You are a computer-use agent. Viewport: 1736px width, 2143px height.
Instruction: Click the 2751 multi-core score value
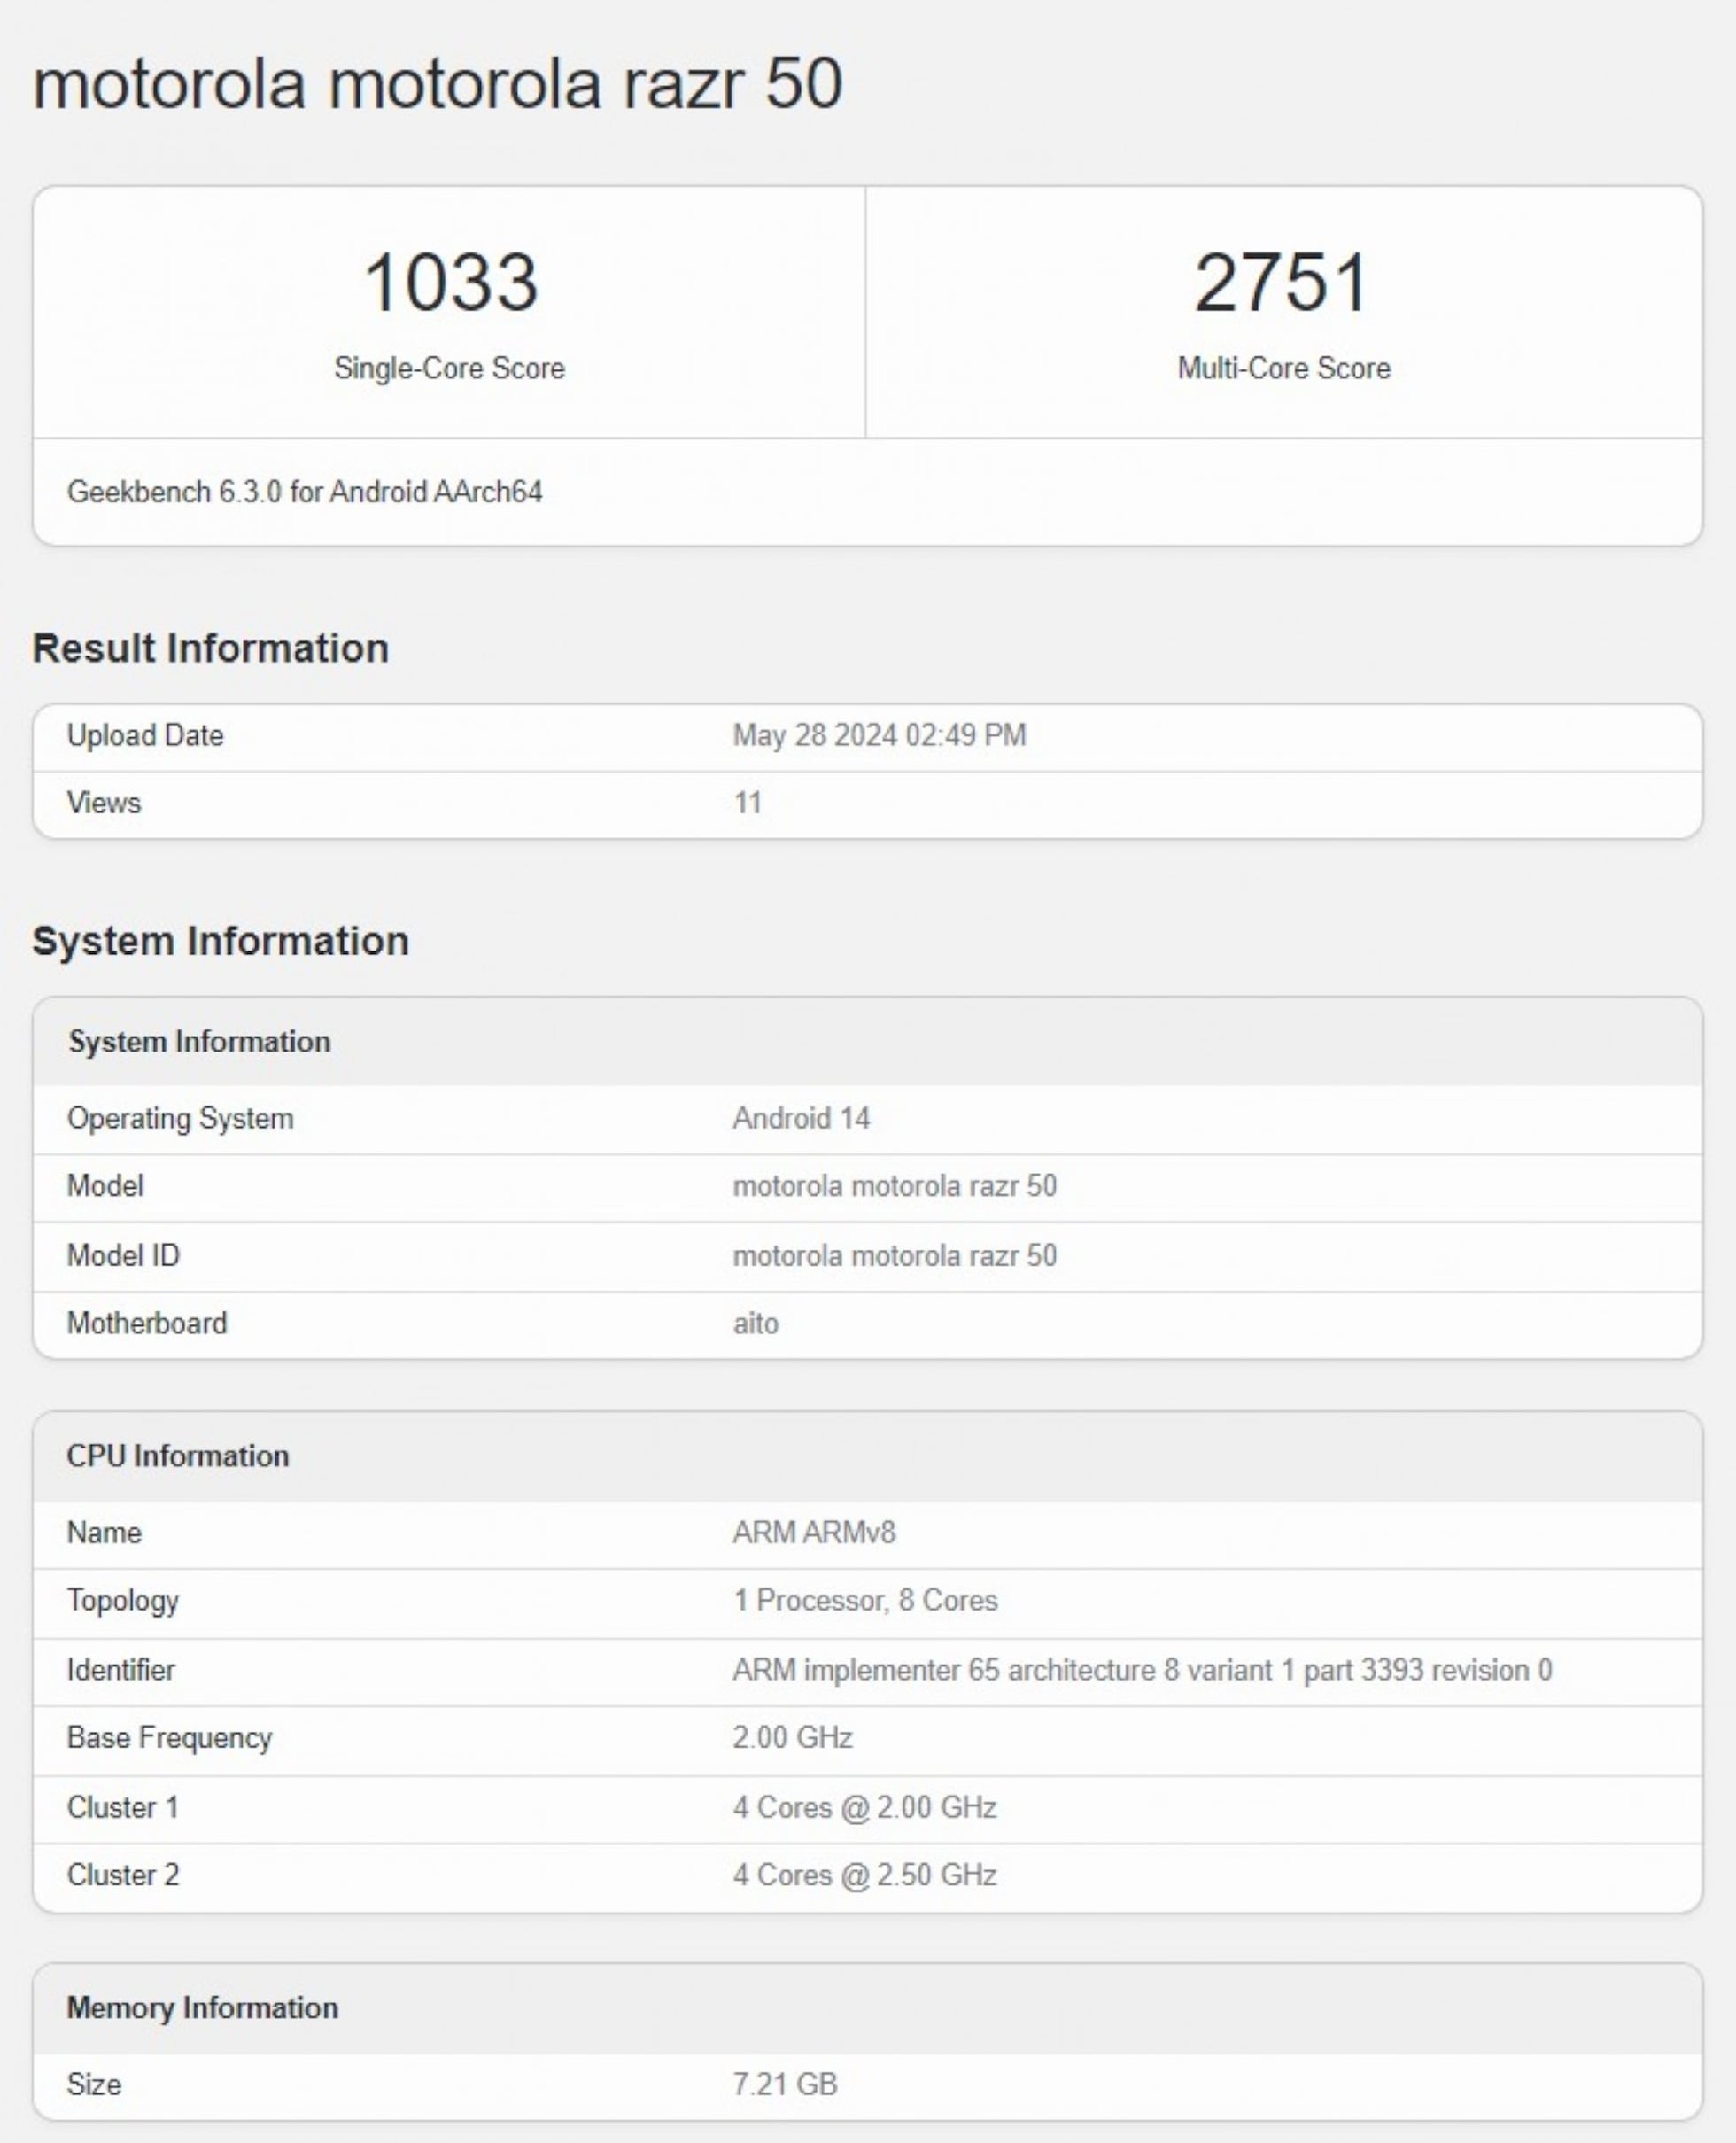1282,282
